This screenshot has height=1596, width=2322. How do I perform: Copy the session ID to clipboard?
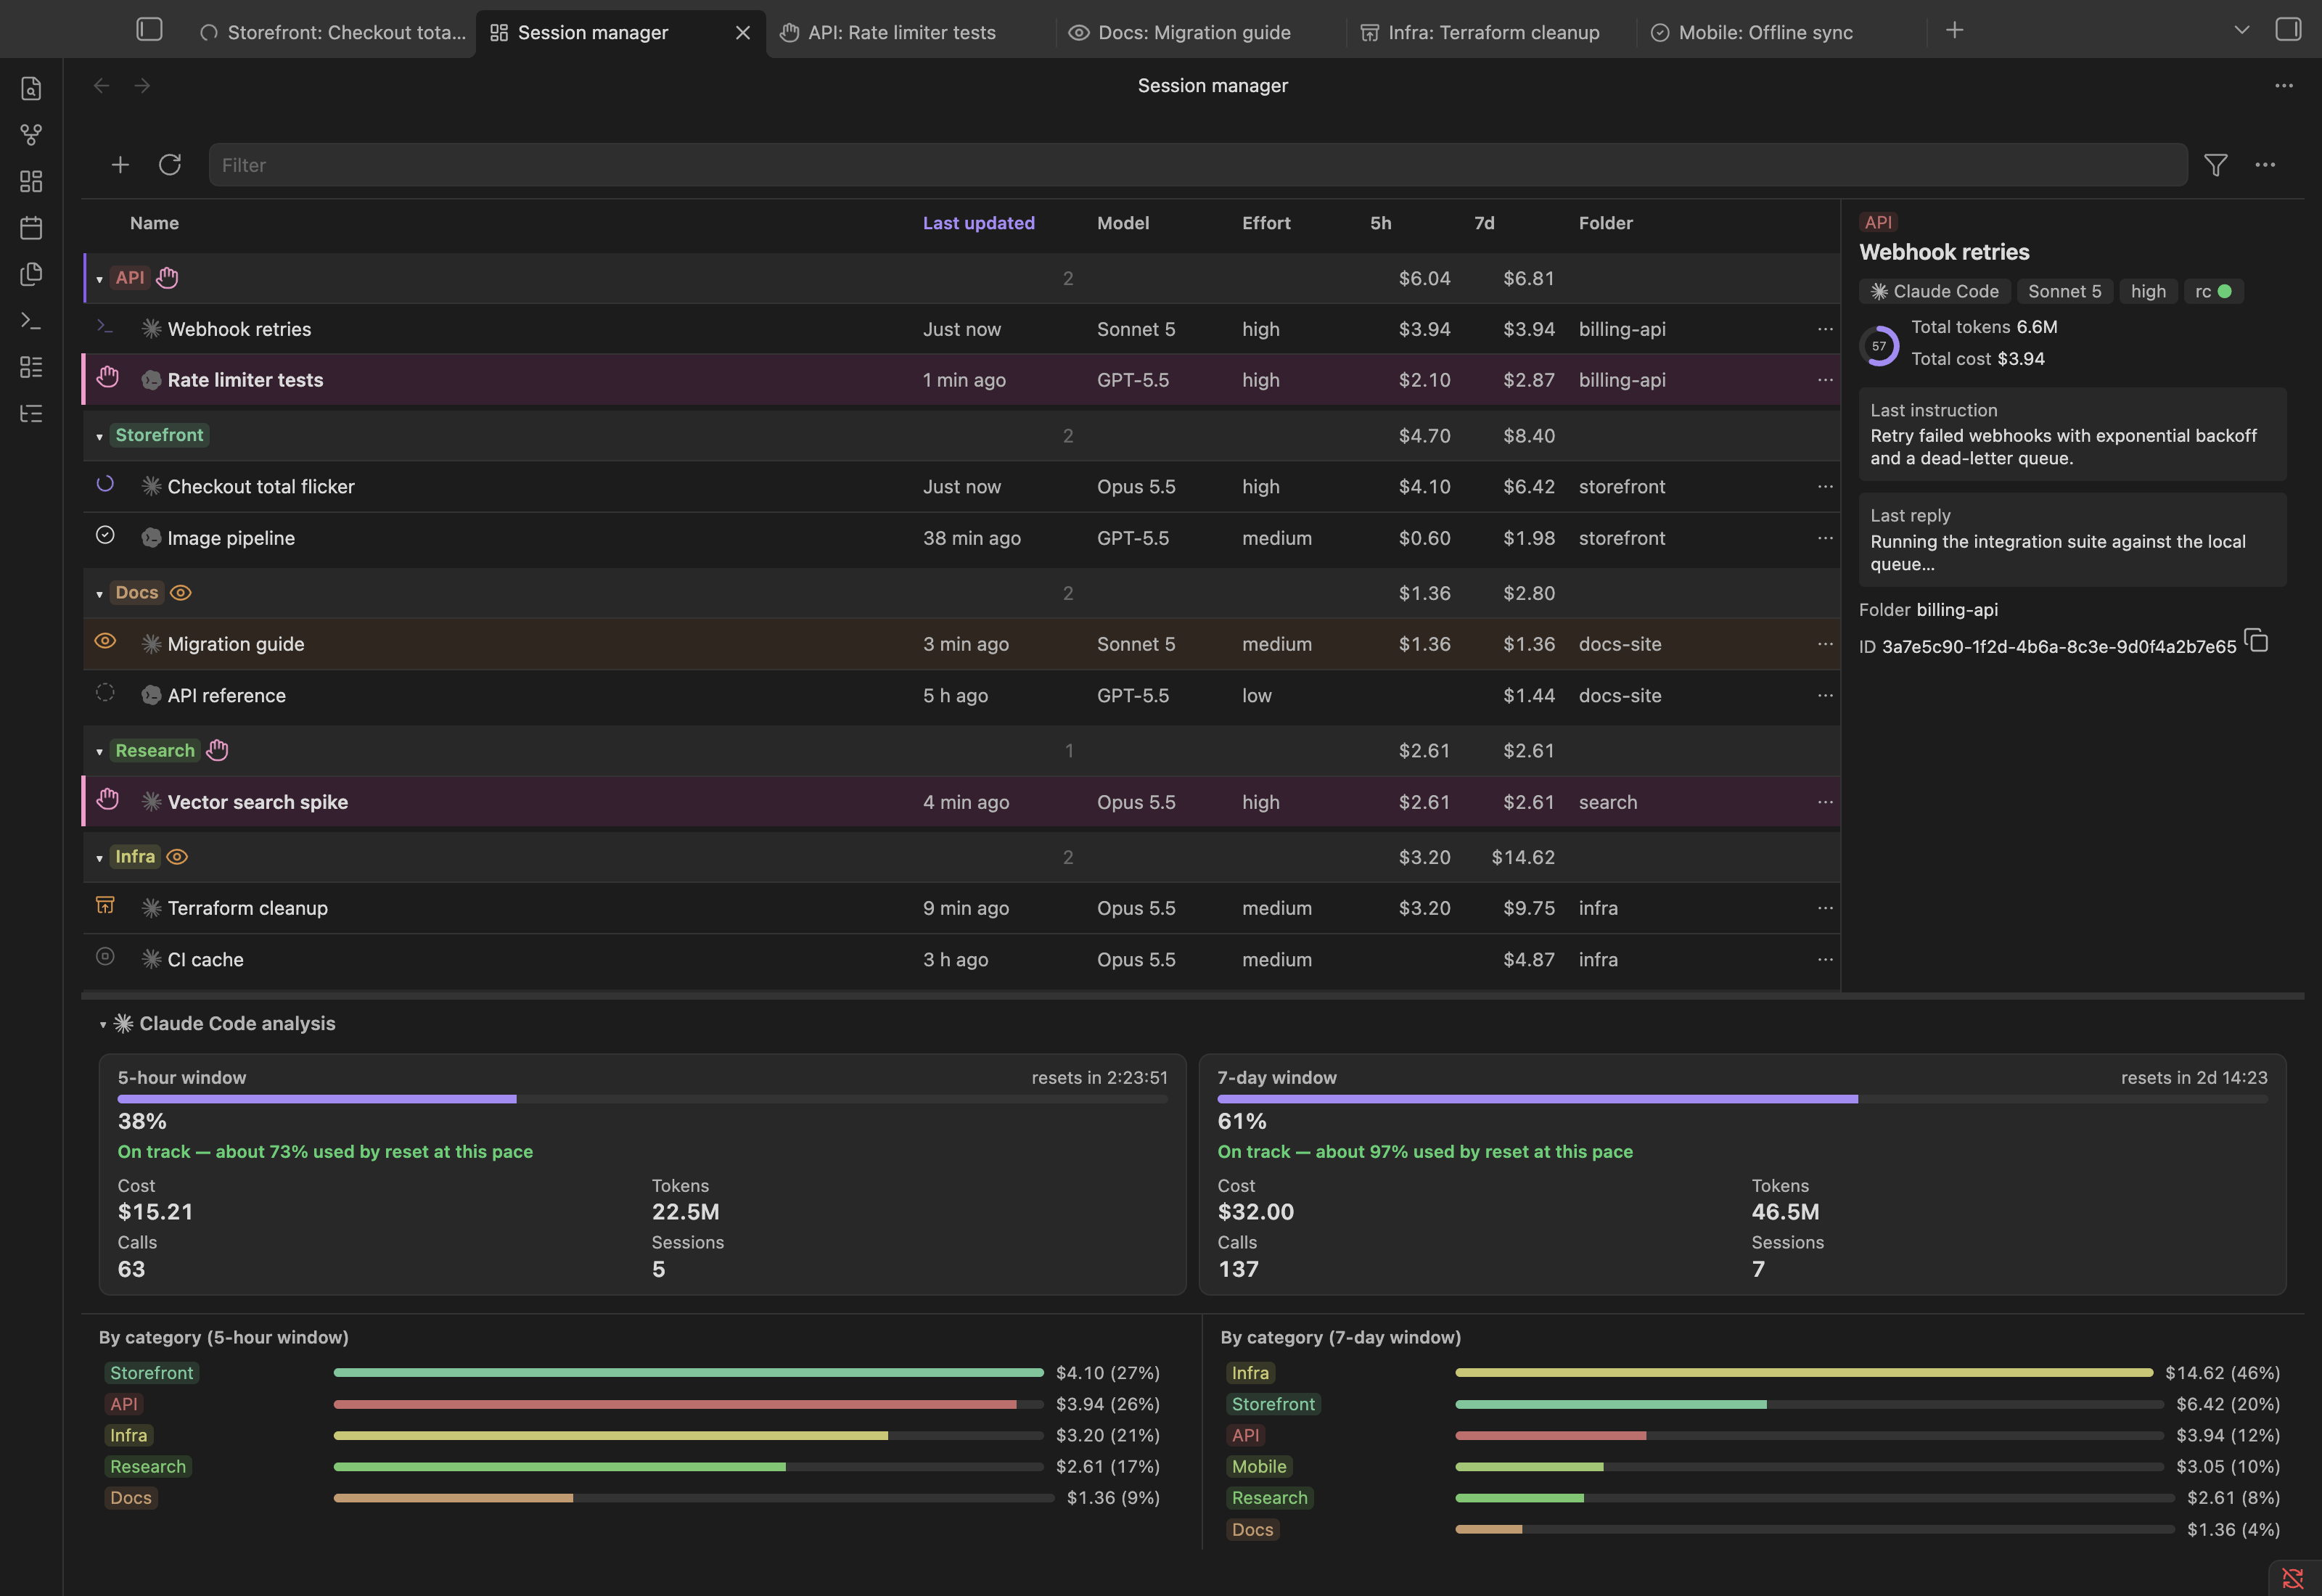2256,640
